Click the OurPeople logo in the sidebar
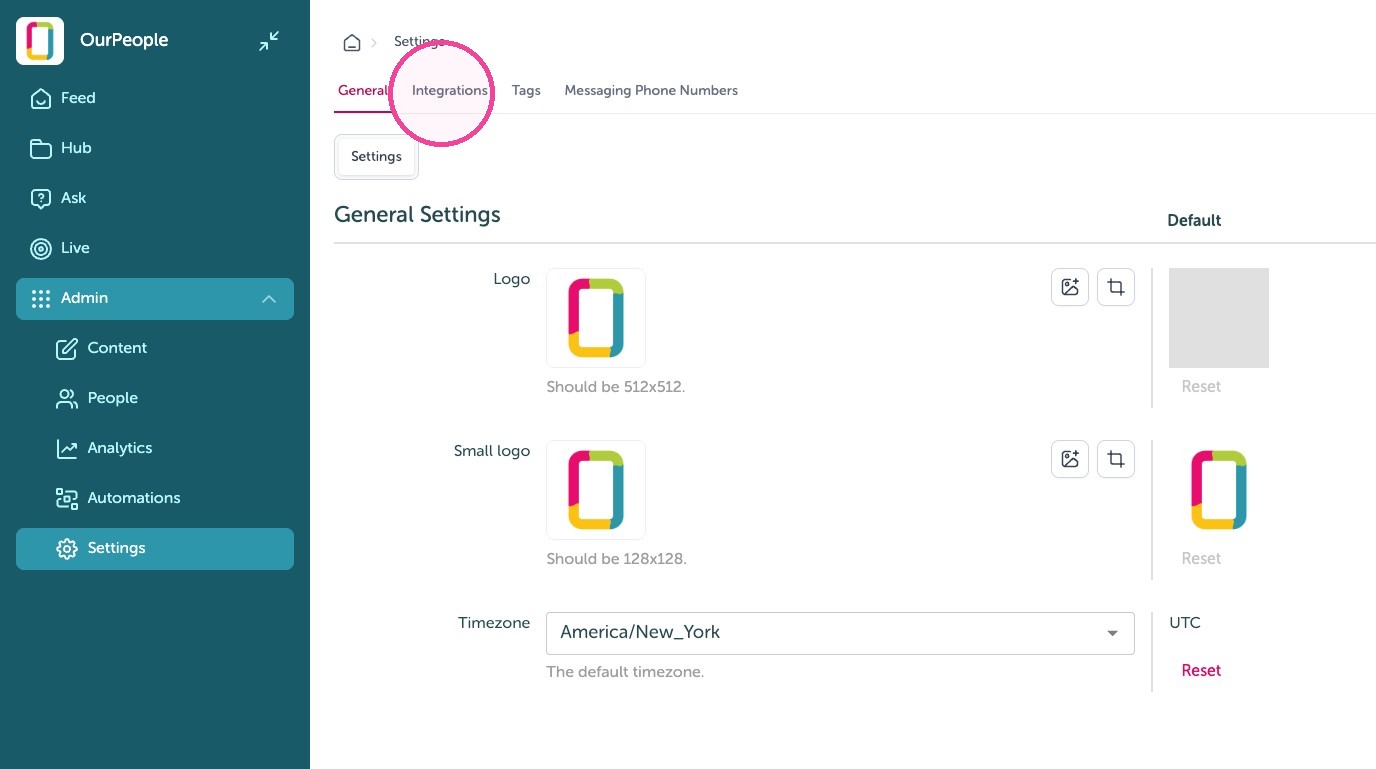This screenshot has width=1376, height=769. [x=40, y=41]
